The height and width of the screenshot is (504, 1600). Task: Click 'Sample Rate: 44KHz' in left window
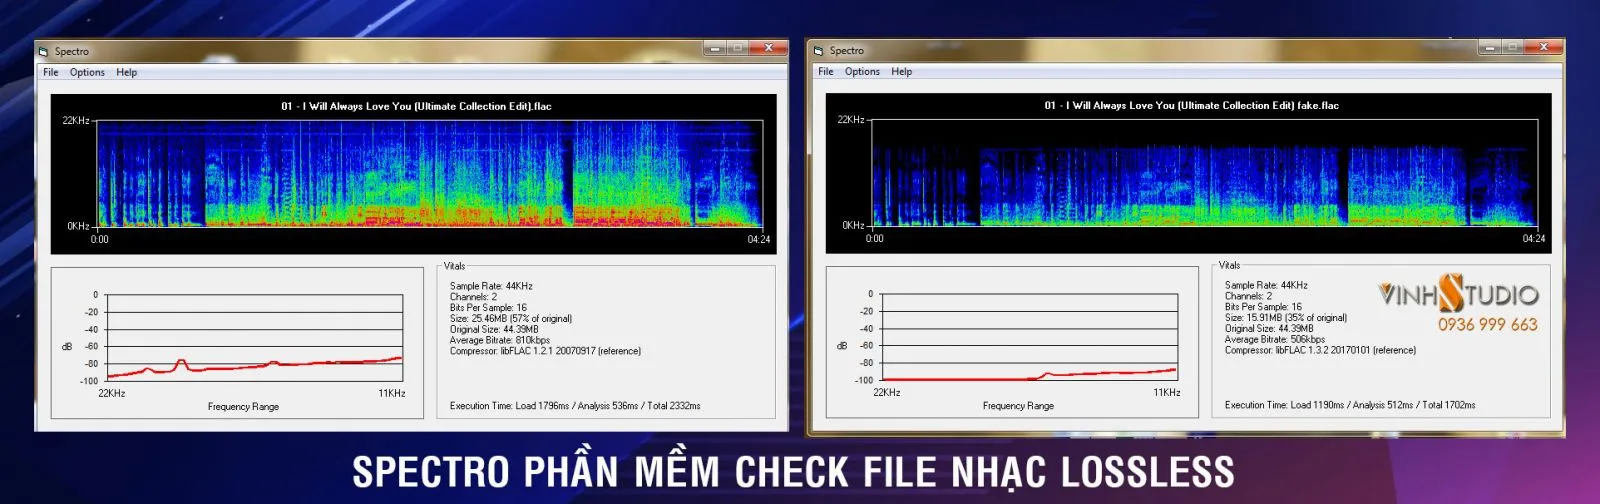pyautogui.click(x=491, y=286)
